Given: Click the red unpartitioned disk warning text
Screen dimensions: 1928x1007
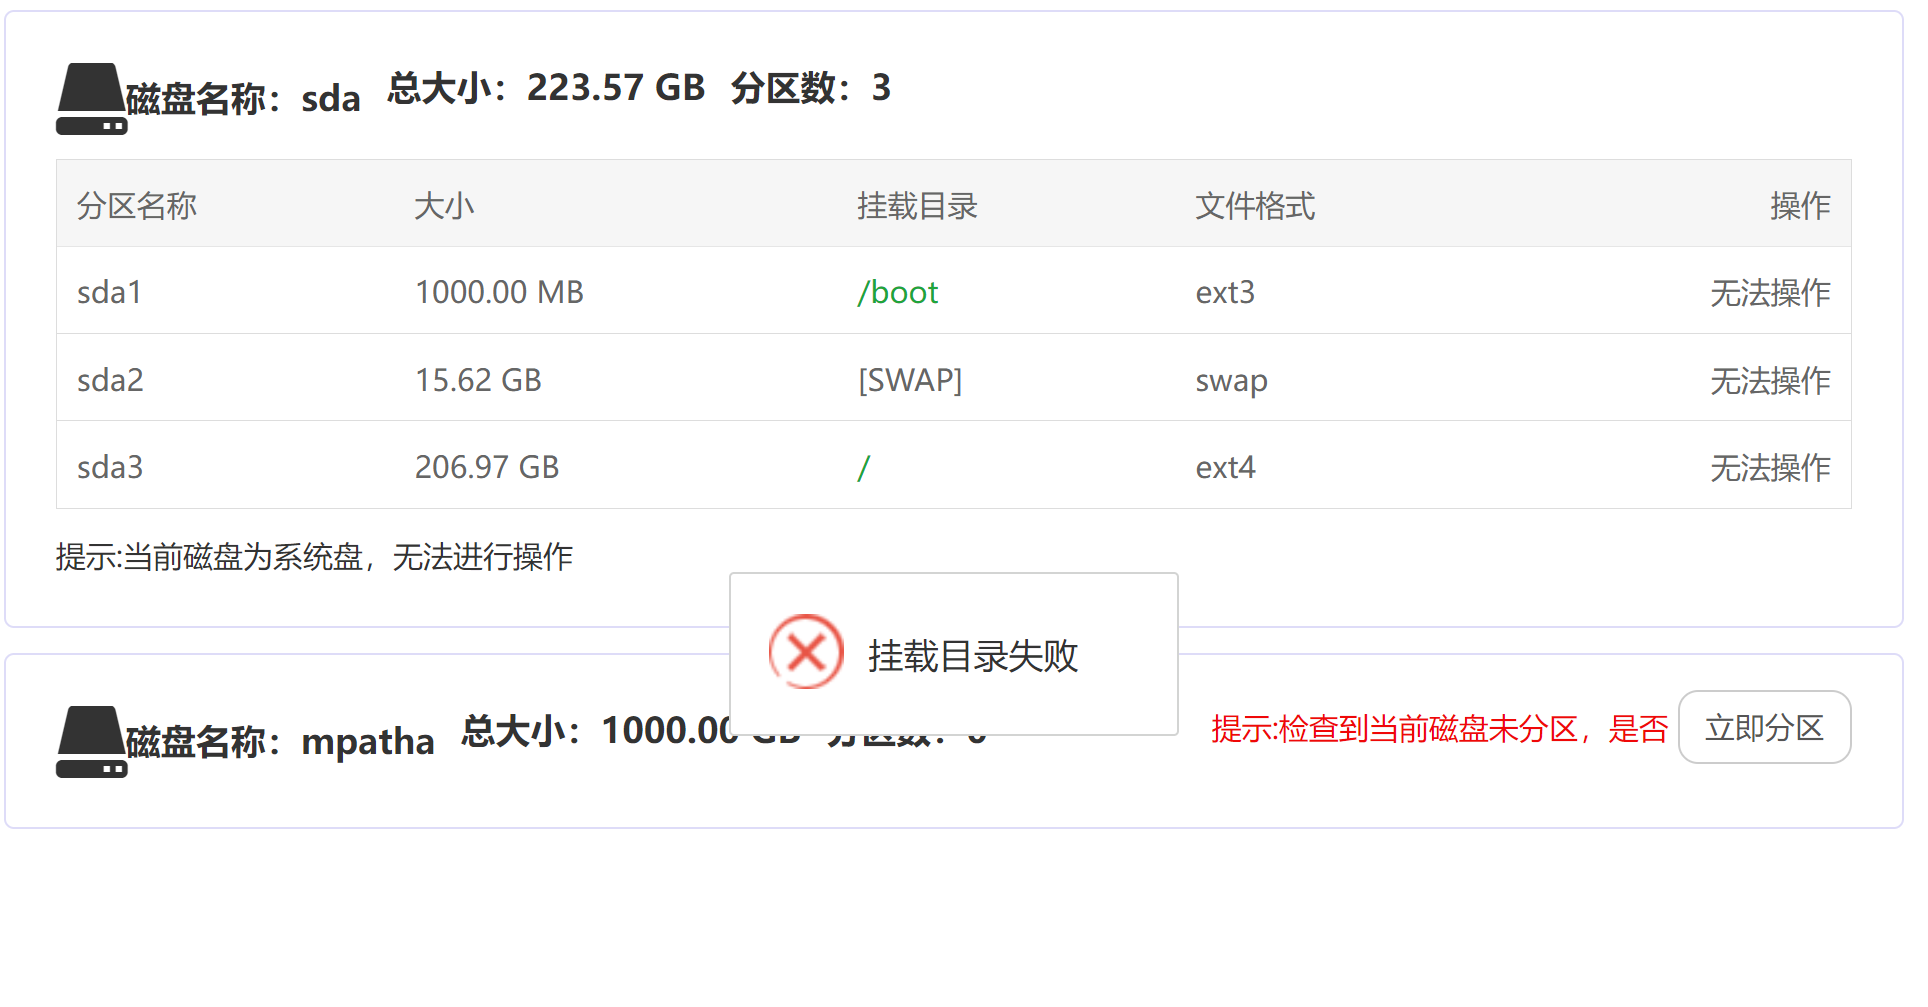Looking at the screenshot, I should pyautogui.click(x=1440, y=729).
